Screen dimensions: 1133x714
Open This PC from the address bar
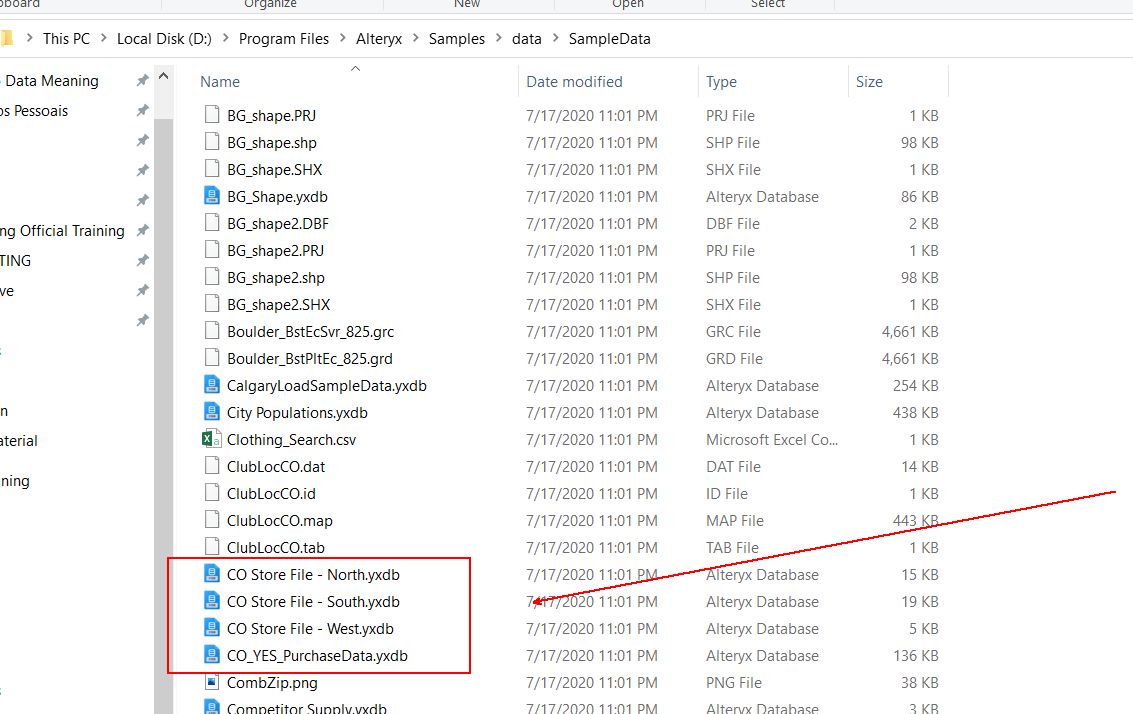coord(66,38)
